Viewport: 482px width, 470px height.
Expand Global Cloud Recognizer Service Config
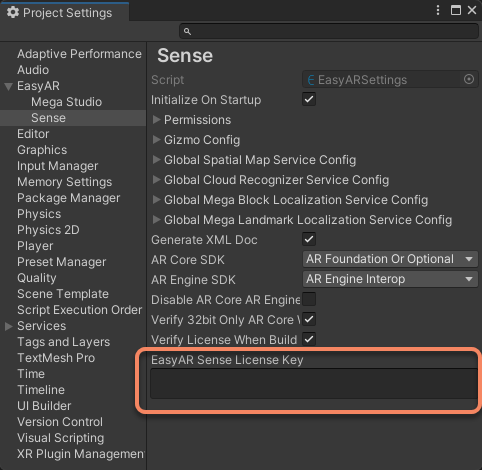[156, 179]
